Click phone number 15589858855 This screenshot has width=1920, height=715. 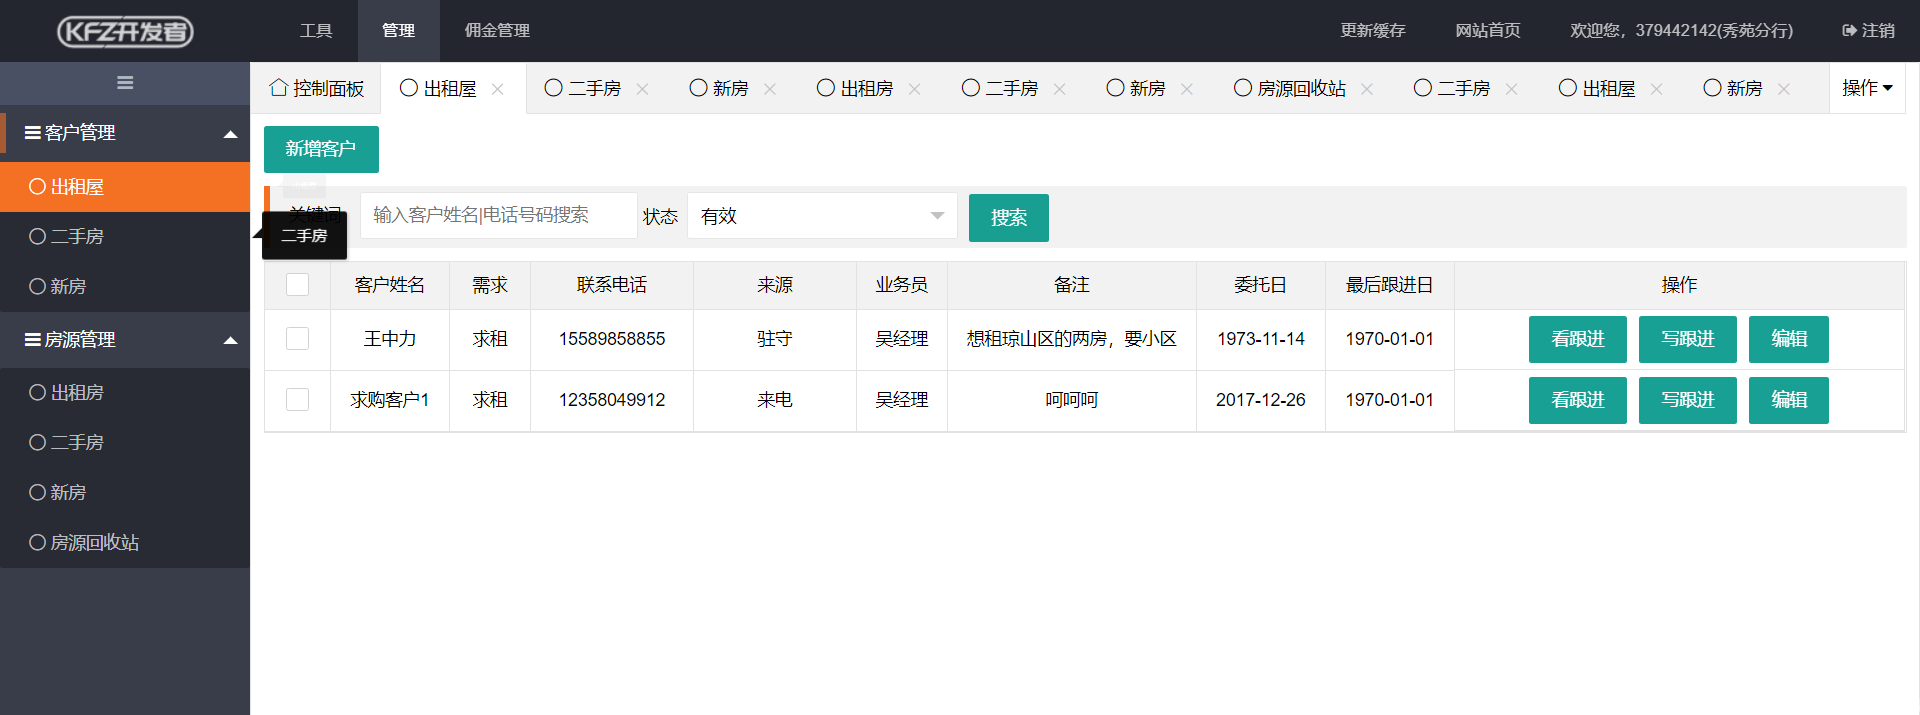point(612,339)
